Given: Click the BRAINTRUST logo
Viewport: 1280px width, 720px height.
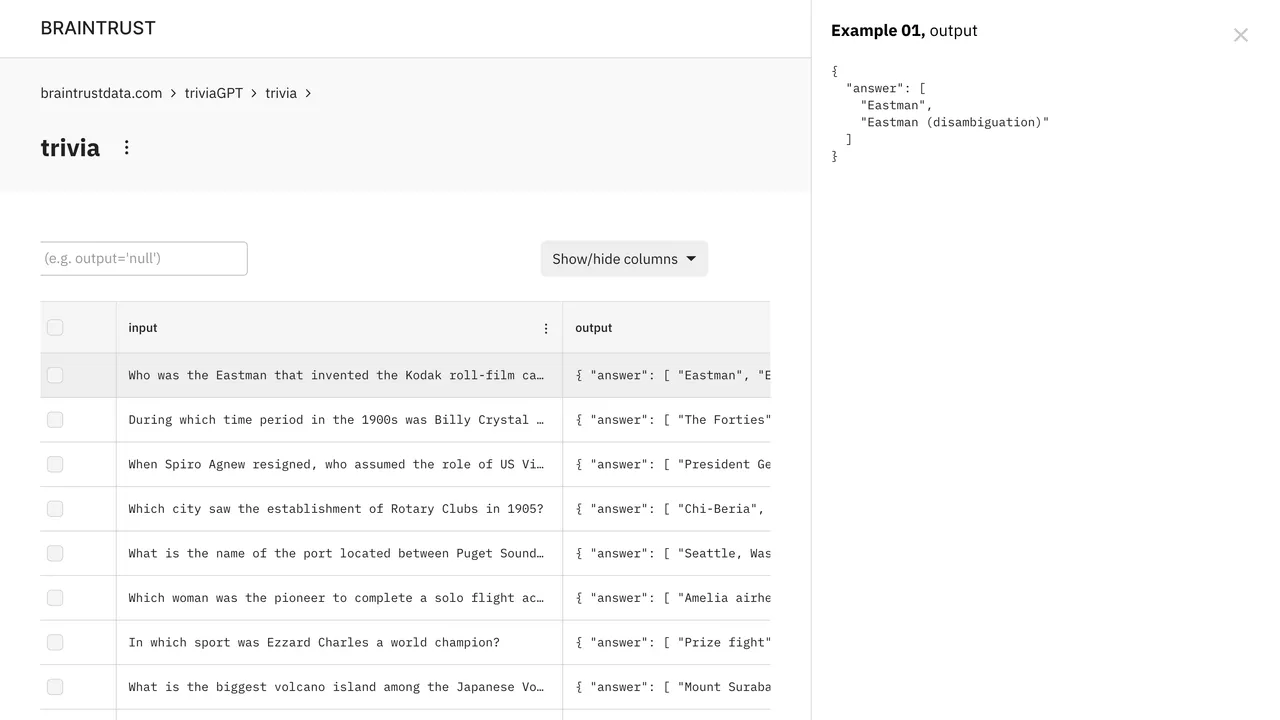Looking at the screenshot, I should pos(98,28).
